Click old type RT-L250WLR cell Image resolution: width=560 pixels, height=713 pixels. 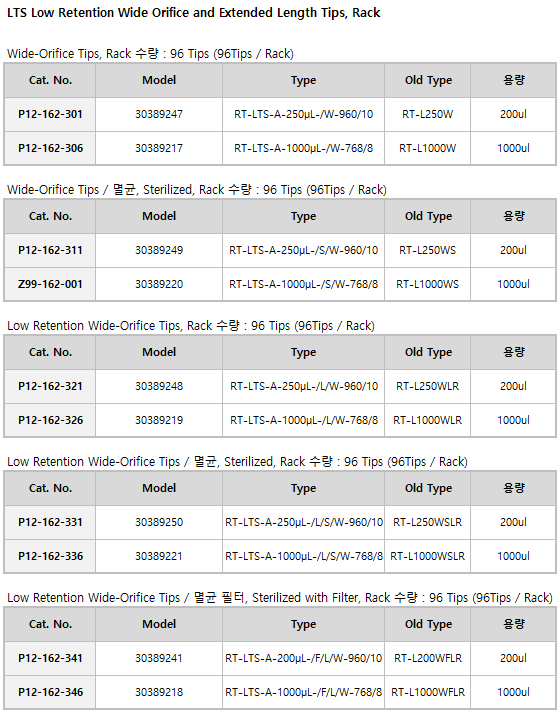click(x=428, y=387)
